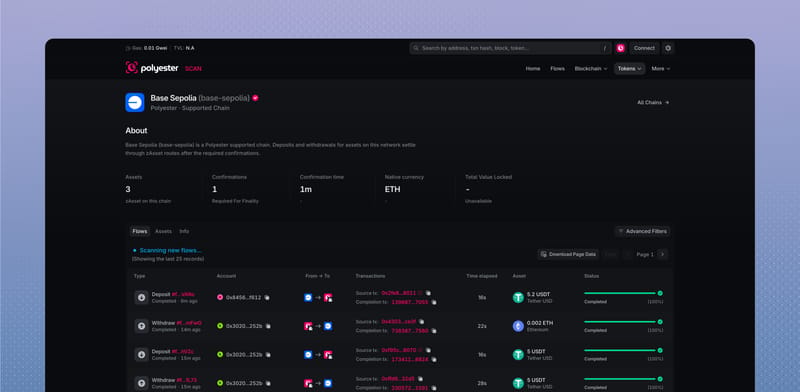Click the Native currency ETH value

(392, 189)
